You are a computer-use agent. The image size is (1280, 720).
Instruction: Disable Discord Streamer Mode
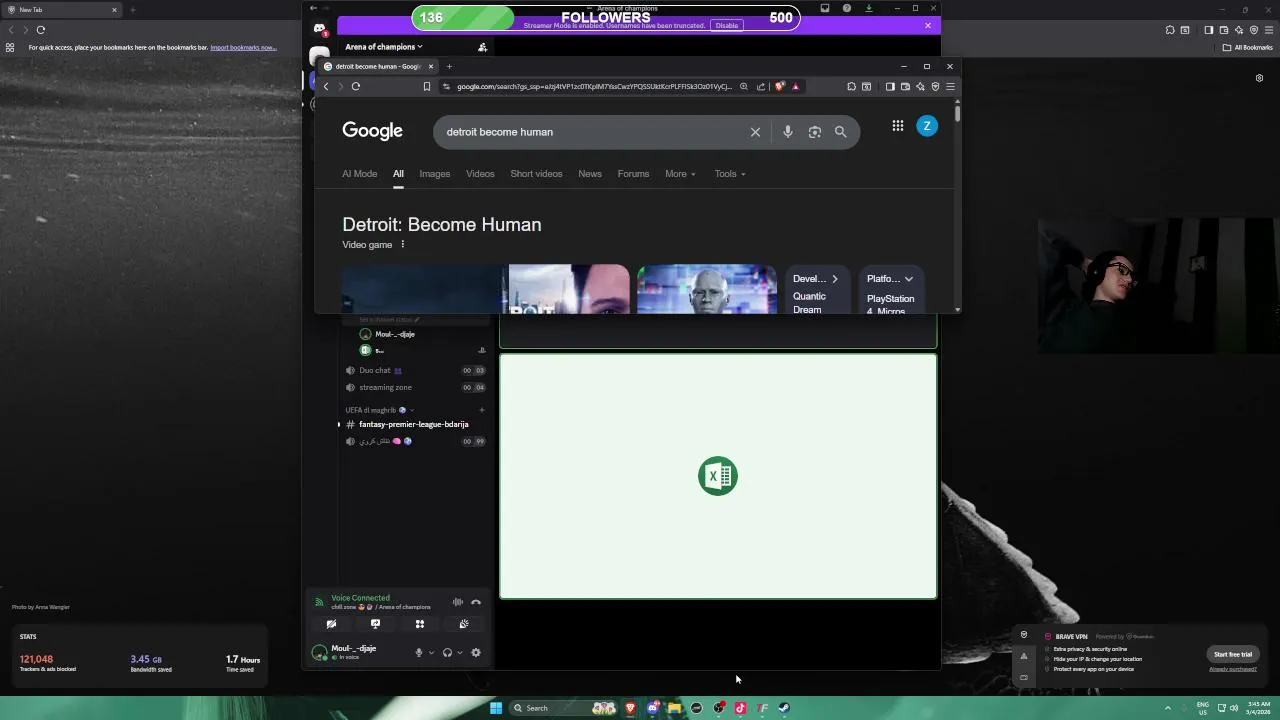[x=727, y=25]
